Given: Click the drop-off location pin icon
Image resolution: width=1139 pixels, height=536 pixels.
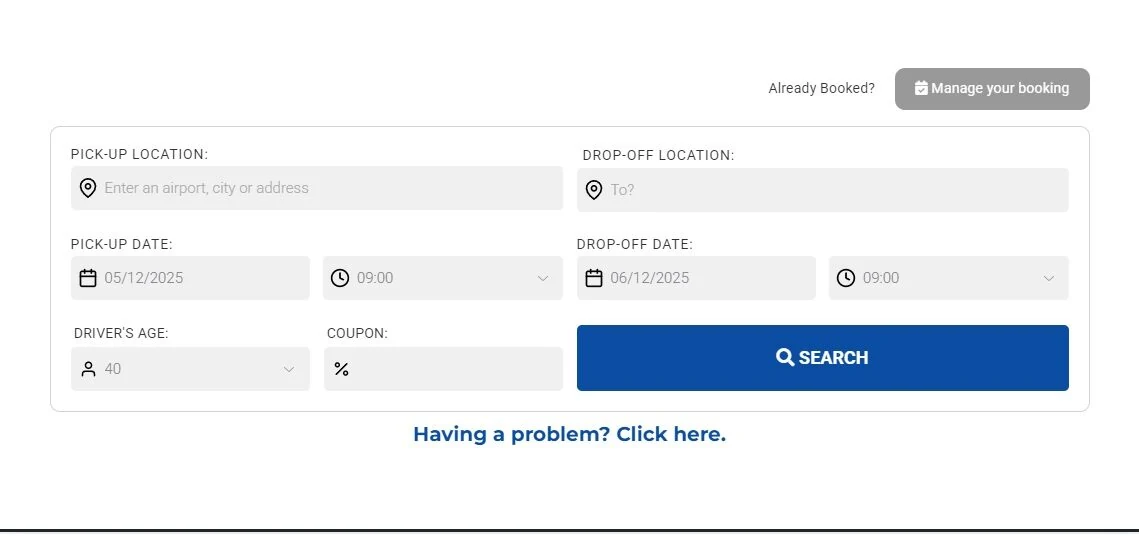Looking at the screenshot, I should tap(594, 190).
